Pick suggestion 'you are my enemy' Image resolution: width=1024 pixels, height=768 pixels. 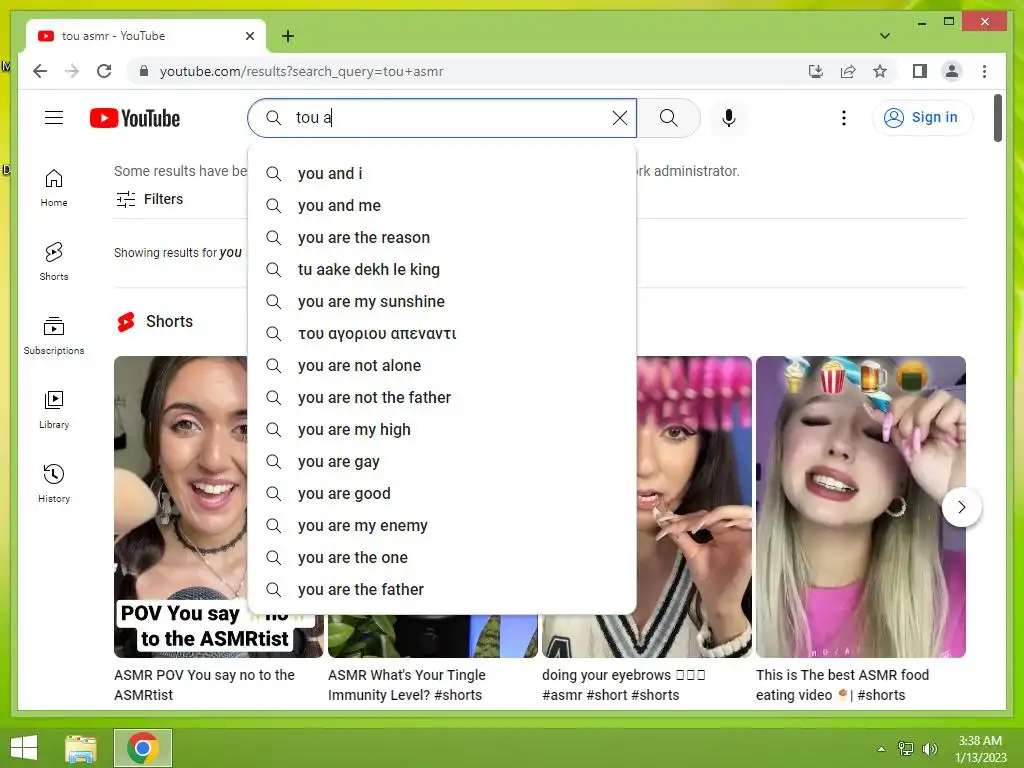[442, 526]
